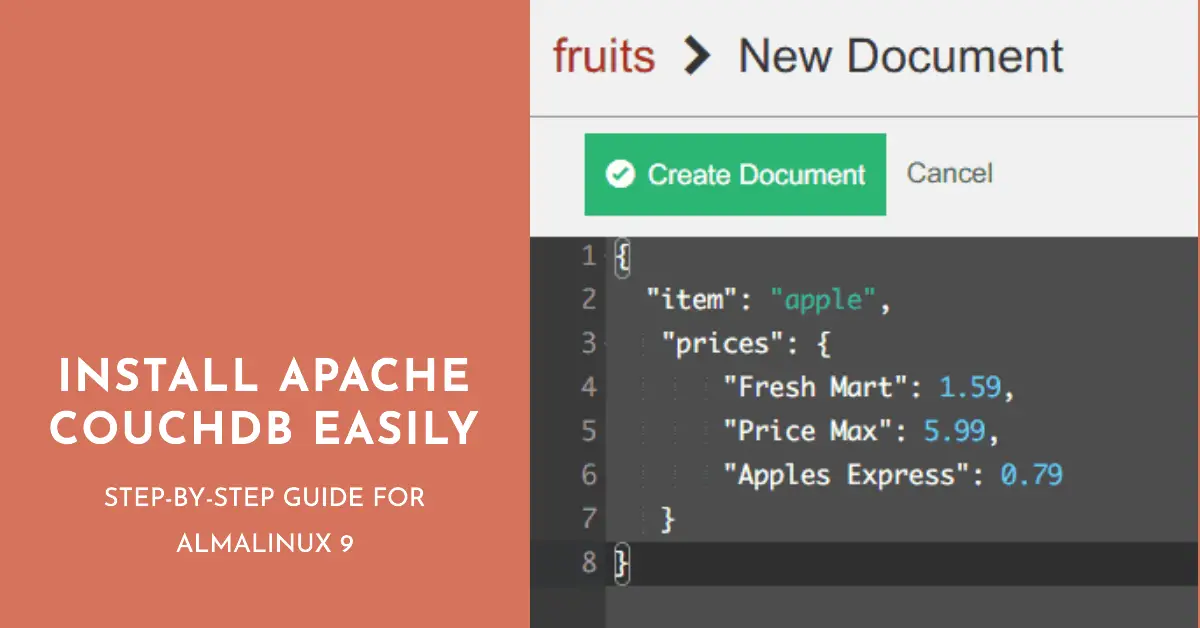The width and height of the screenshot is (1200, 628).
Task: Click the "item" key in the editor
Action: (686, 300)
